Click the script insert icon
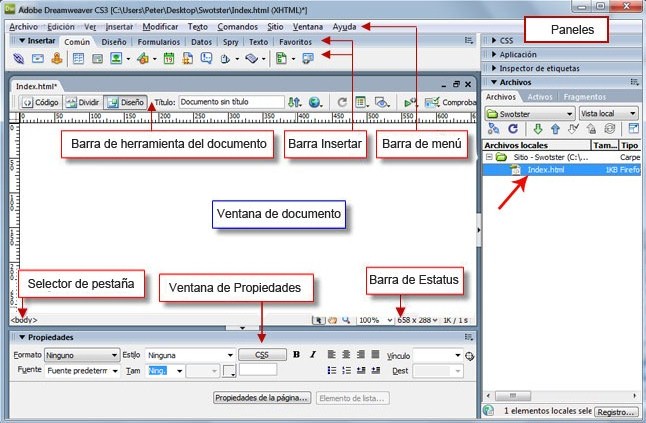This screenshot has width=646, height=423. [x=251, y=59]
